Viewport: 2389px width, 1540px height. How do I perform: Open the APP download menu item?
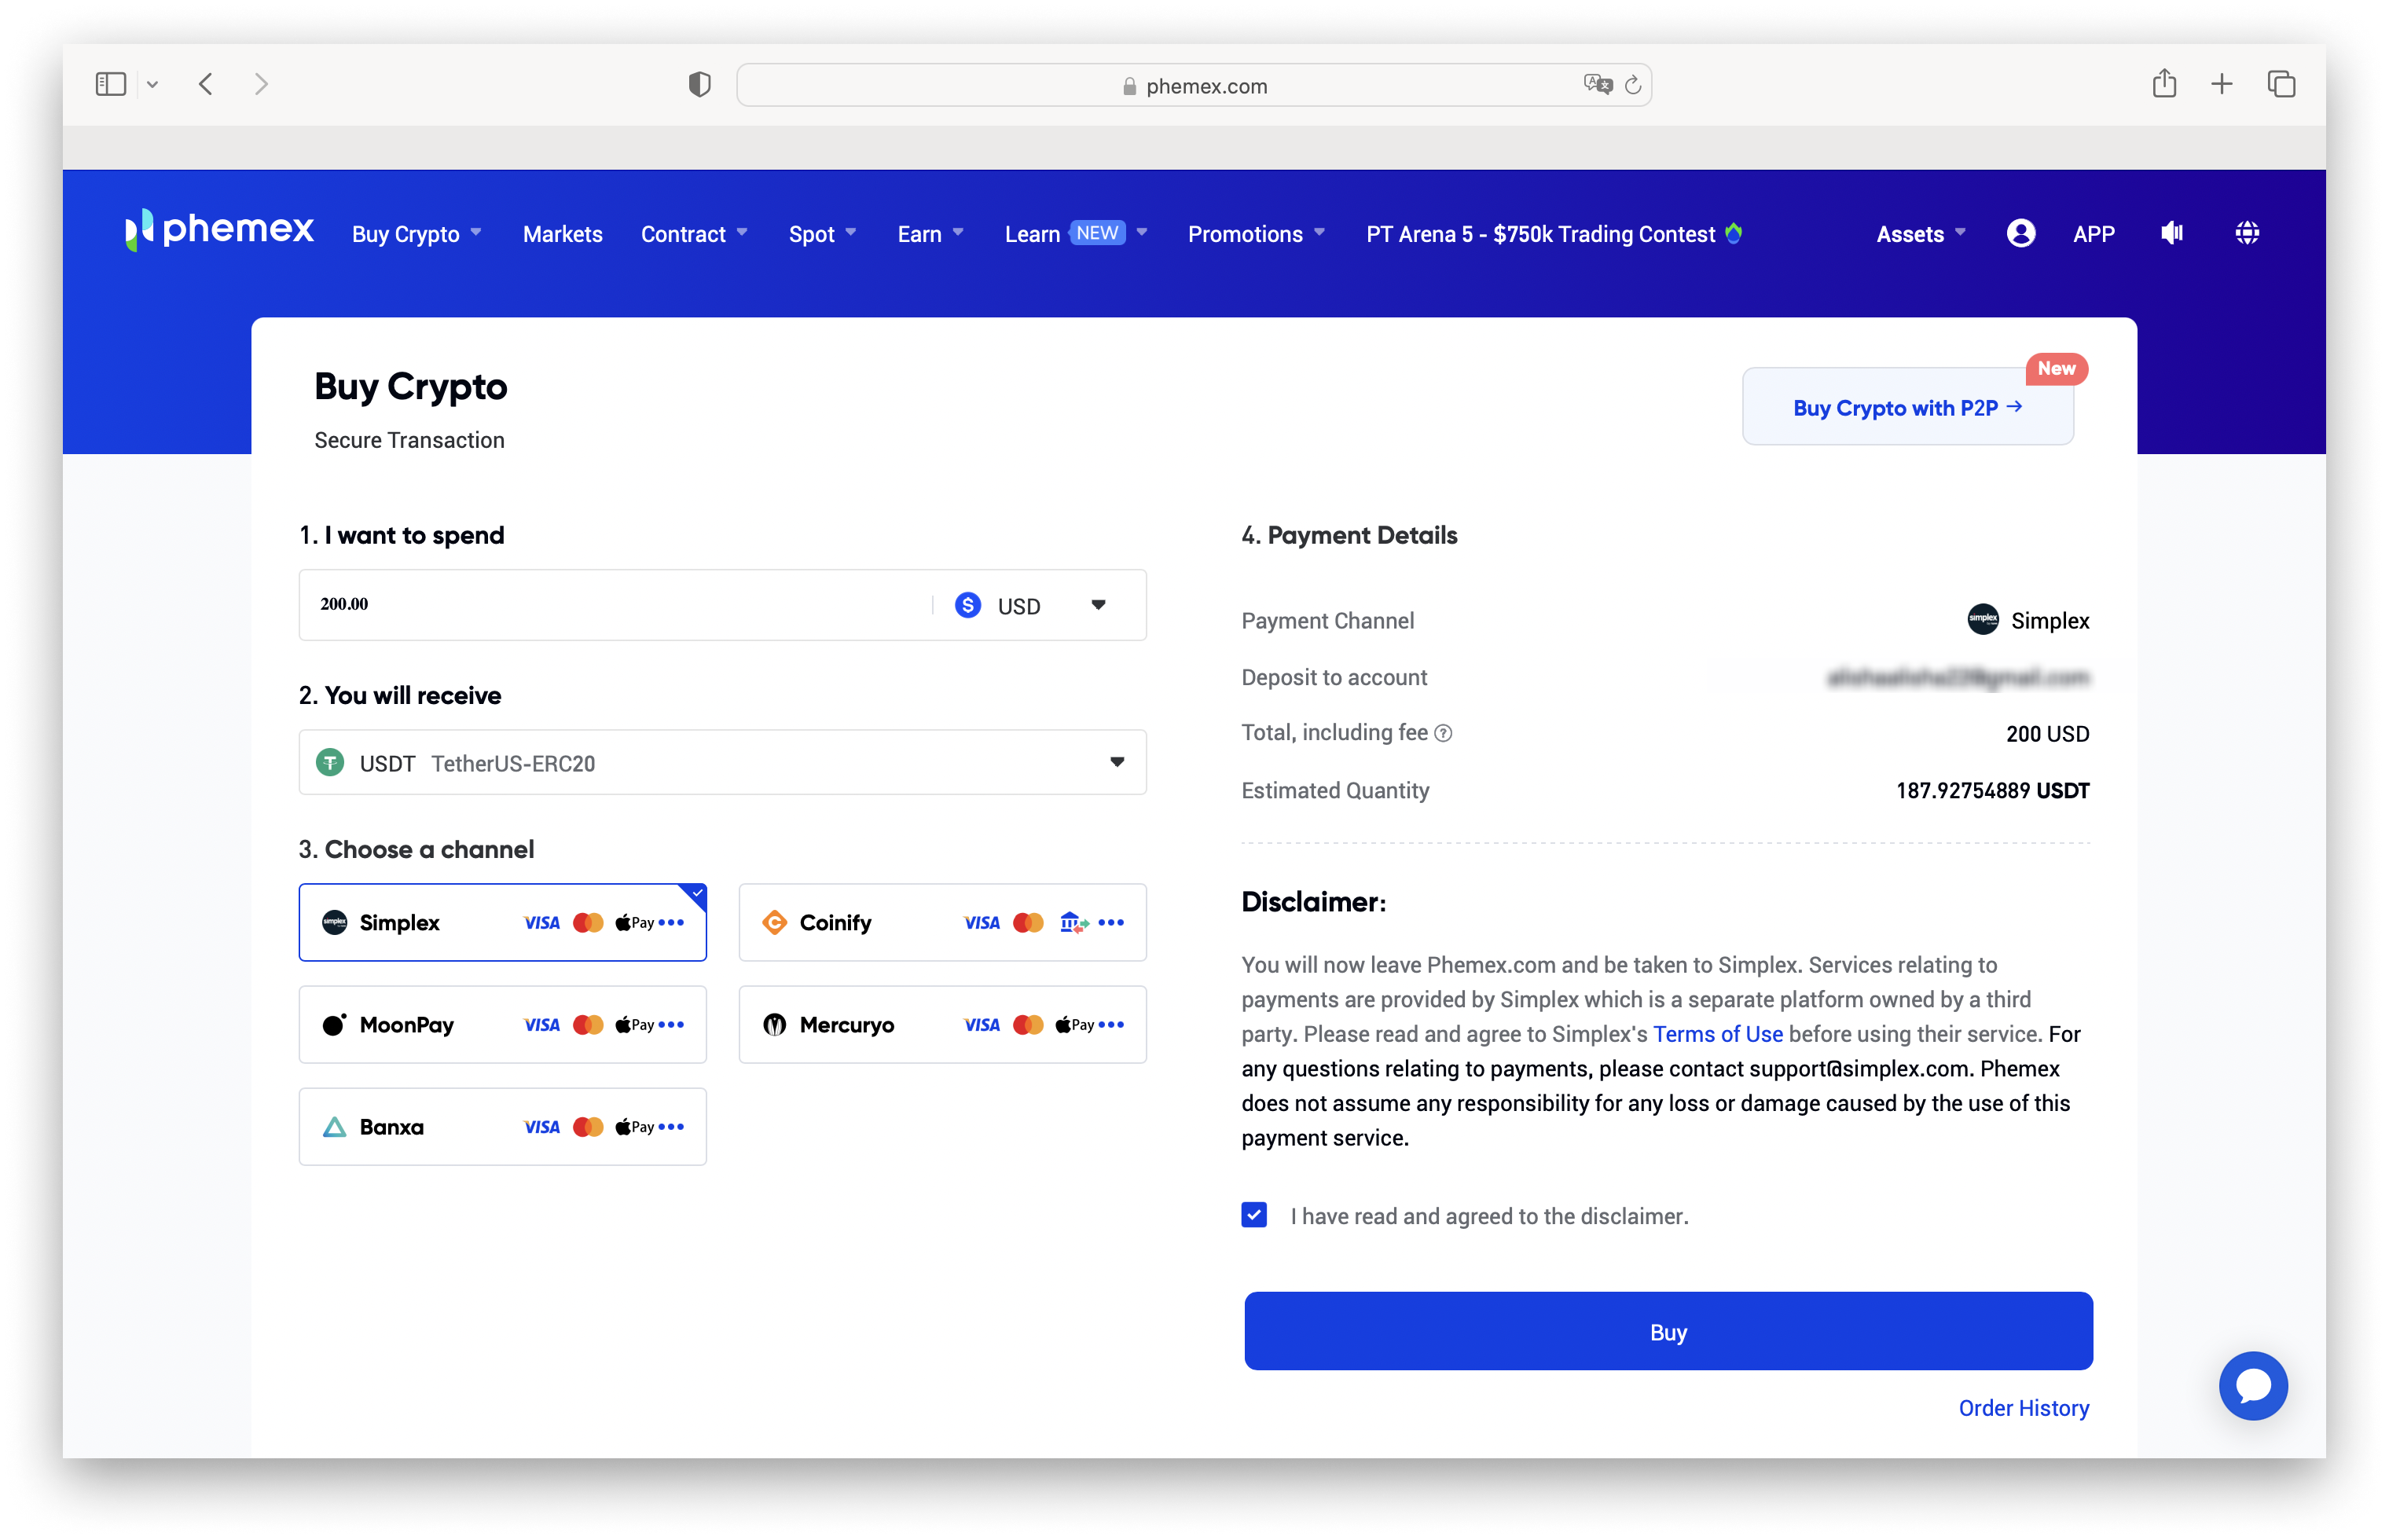coord(2093,234)
